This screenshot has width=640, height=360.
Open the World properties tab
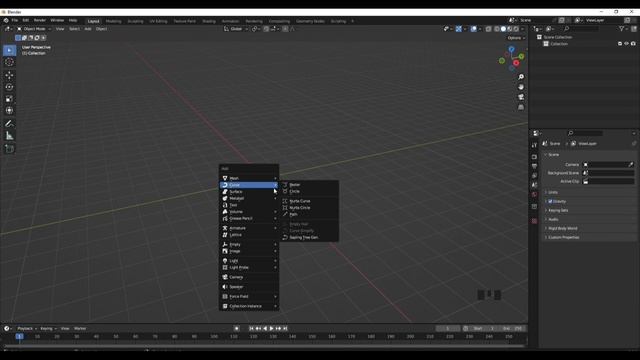click(534, 195)
